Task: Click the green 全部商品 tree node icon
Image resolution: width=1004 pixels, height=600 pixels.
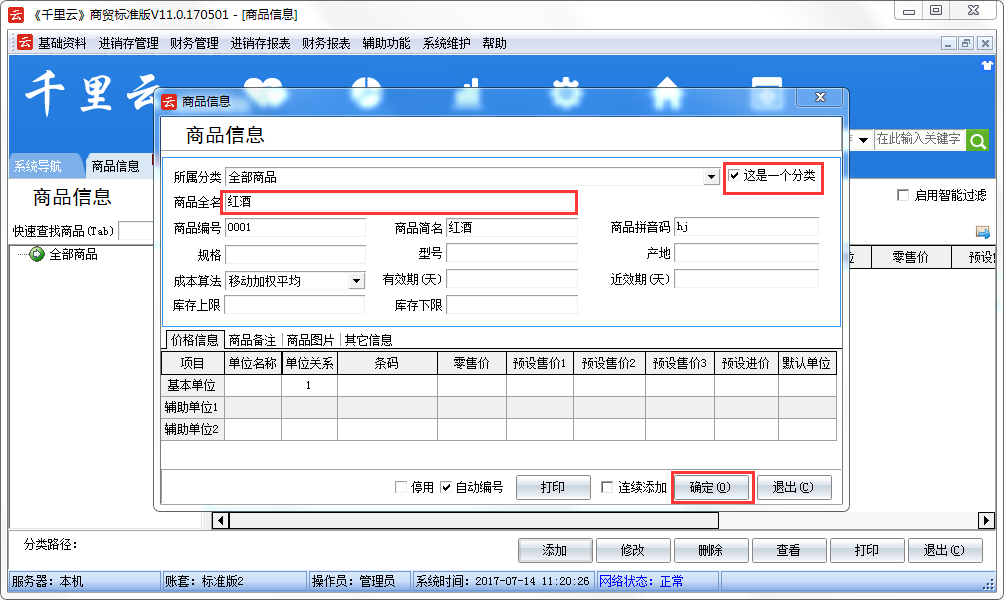Action: [37, 254]
